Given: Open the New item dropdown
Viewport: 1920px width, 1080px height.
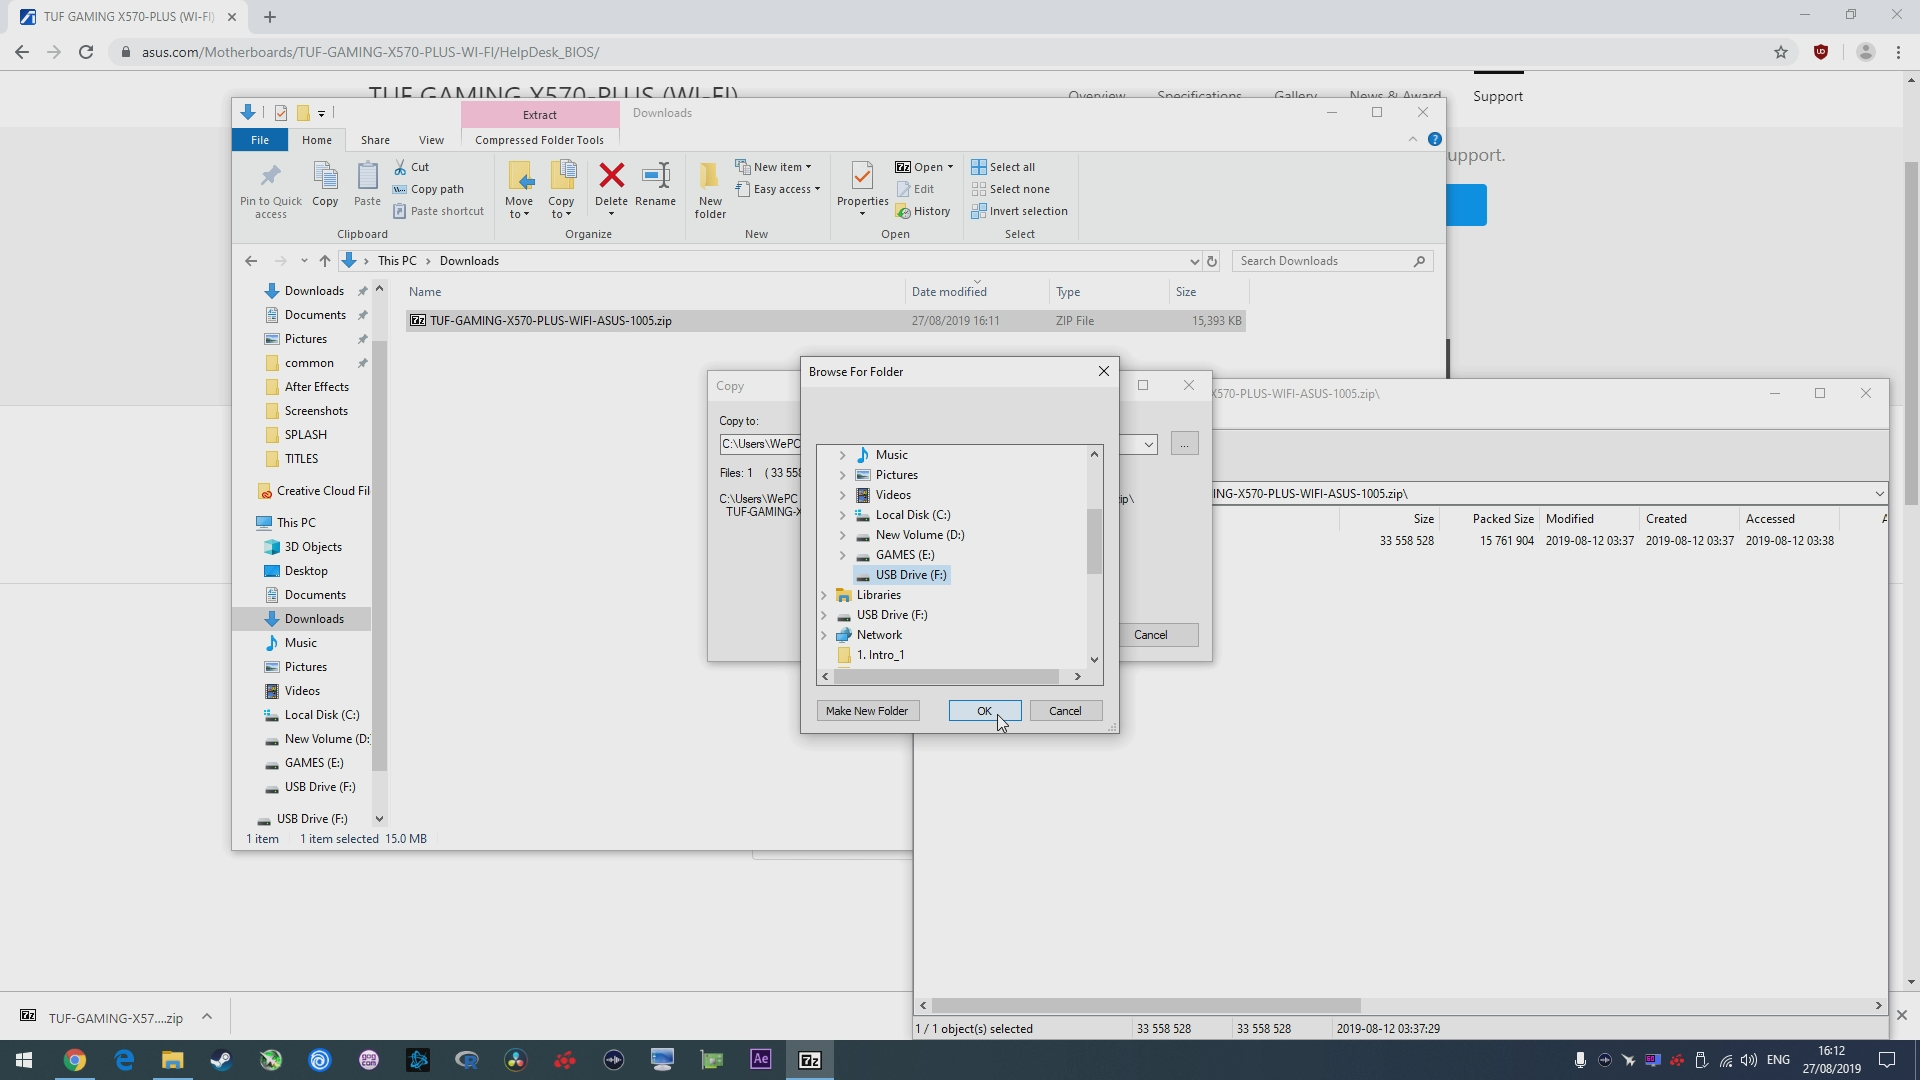Looking at the screenshot, I should [x=773, y=167].
